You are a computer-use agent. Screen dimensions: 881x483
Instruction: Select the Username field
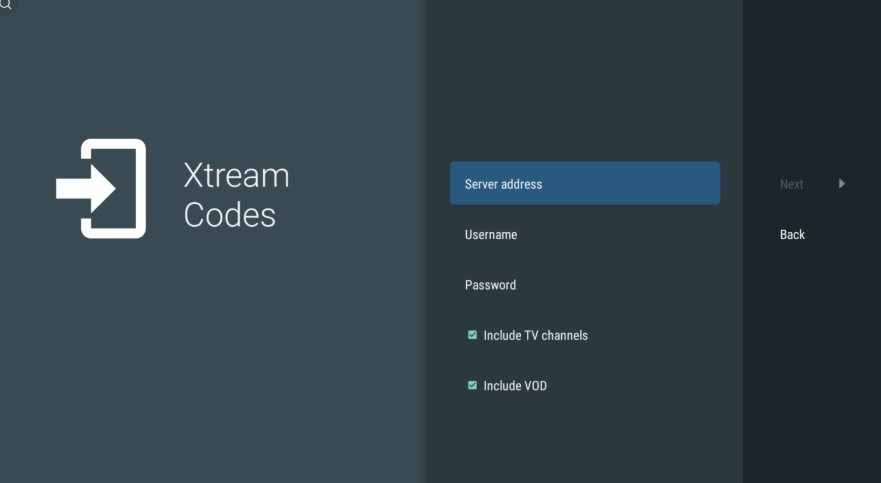[585, 234]
